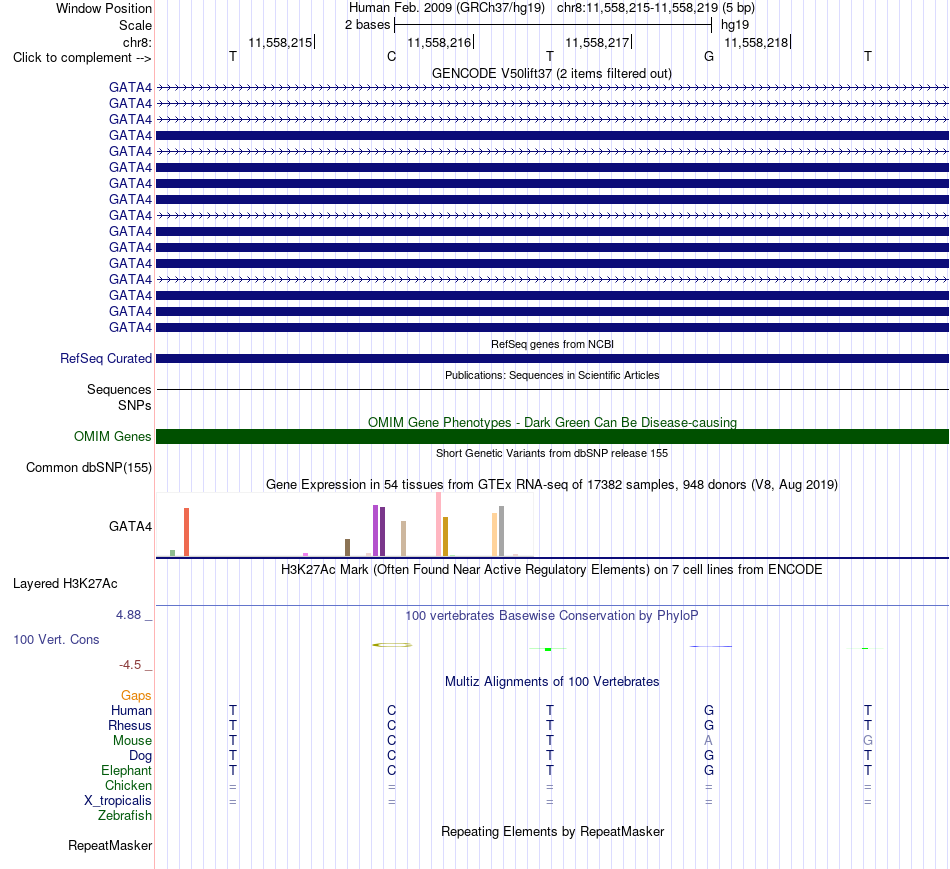Click the SNPs track label
The height and width of the screenshot is (869, 950).
(135, 405)
